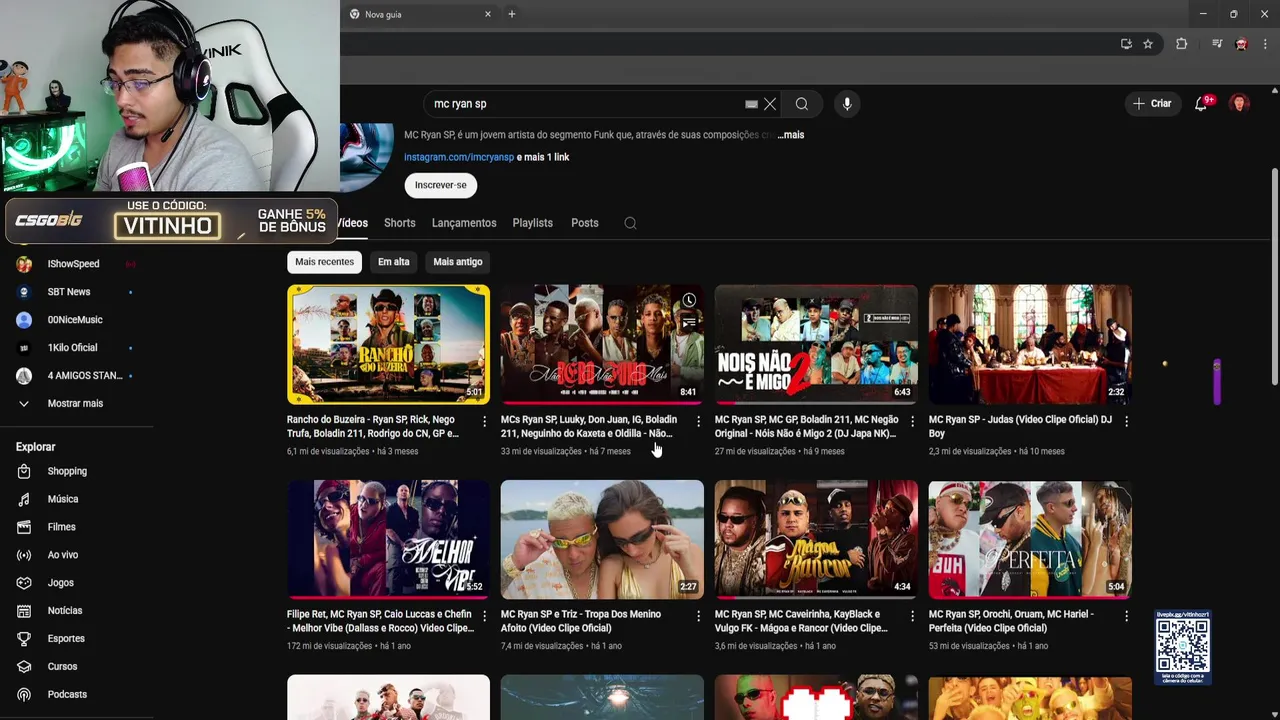1280x720 pixels.
Task: Play the Mágoa e Rancor thumbnail
Action: point(816,540)
